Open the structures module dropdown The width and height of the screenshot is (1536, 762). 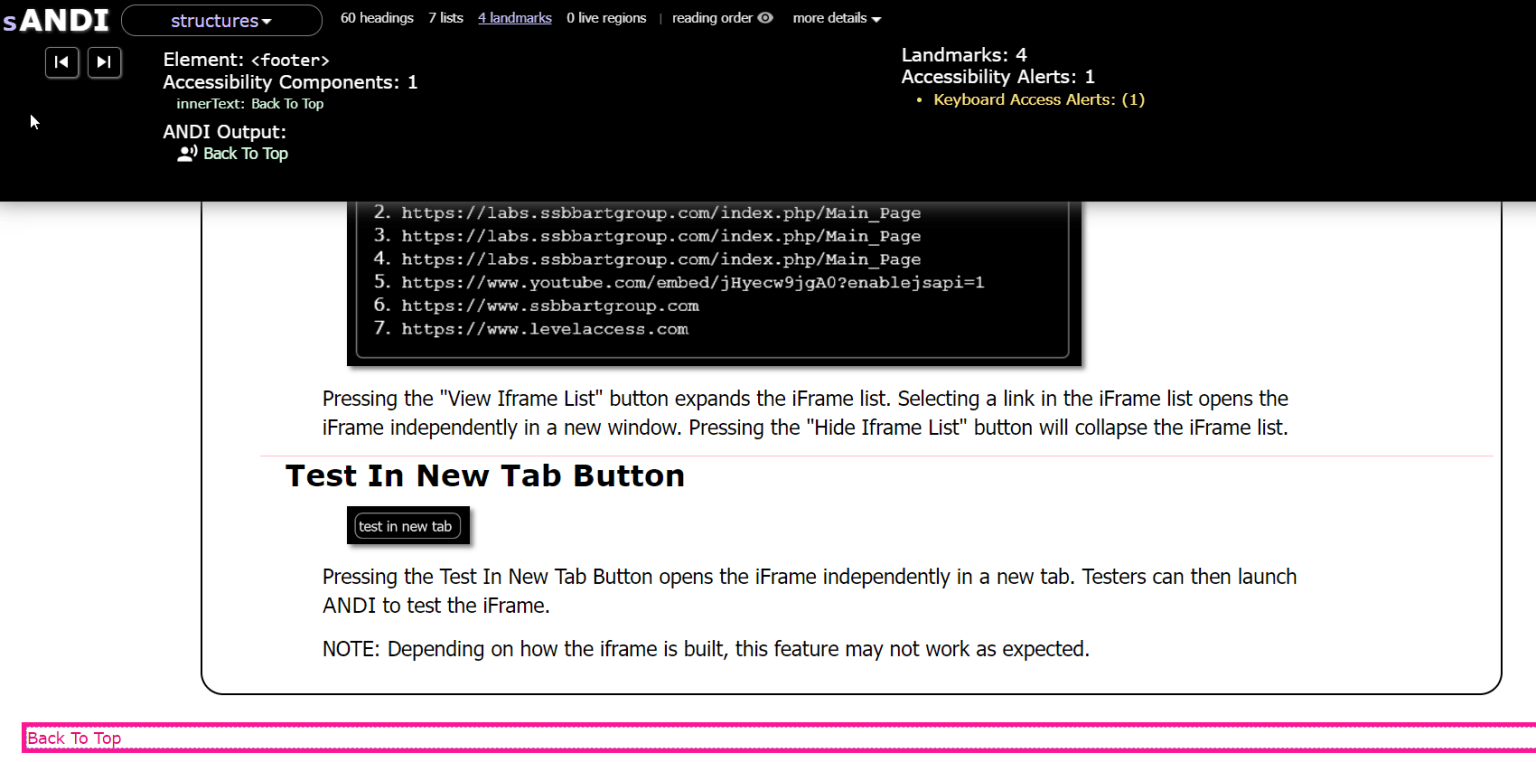[221, 19]
